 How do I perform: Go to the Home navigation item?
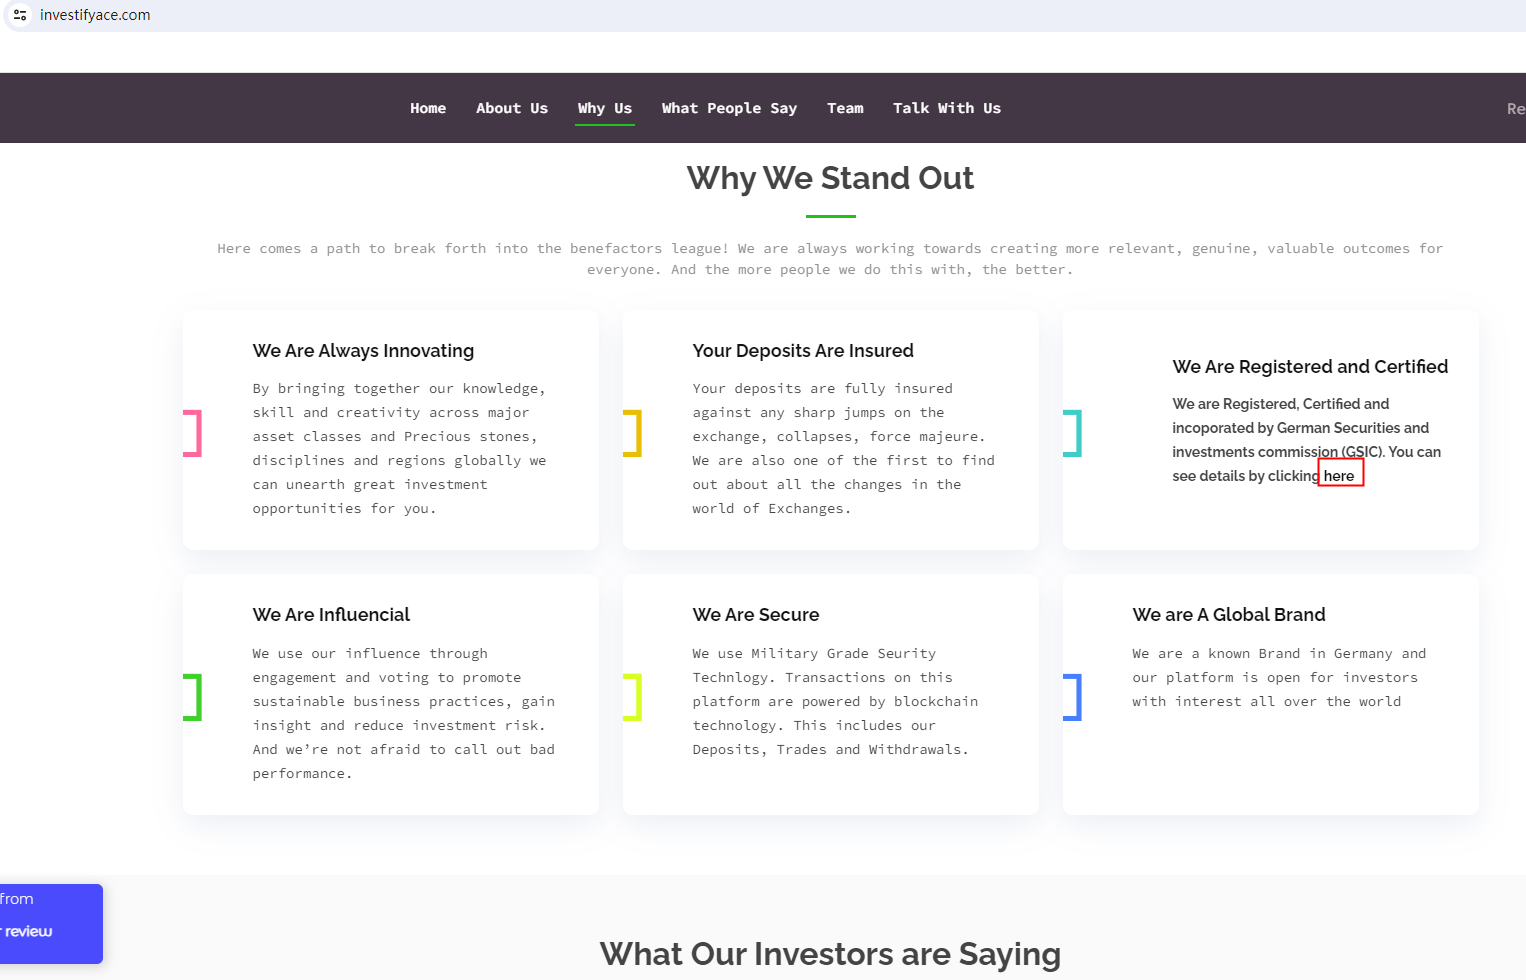click(428, 108)
